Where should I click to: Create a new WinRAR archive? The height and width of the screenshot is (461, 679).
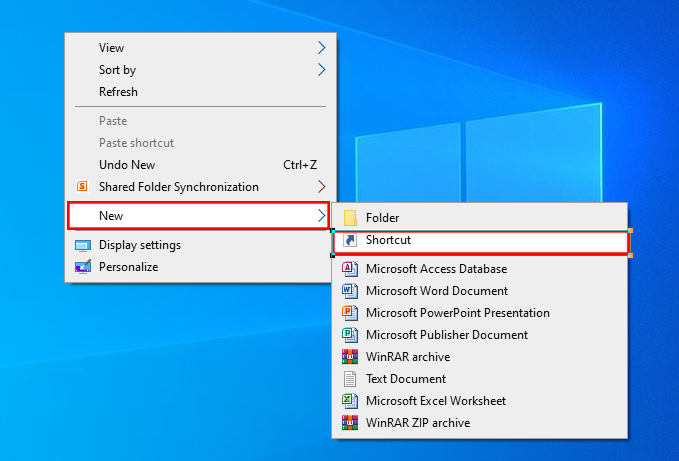click(x=480, y=357)
